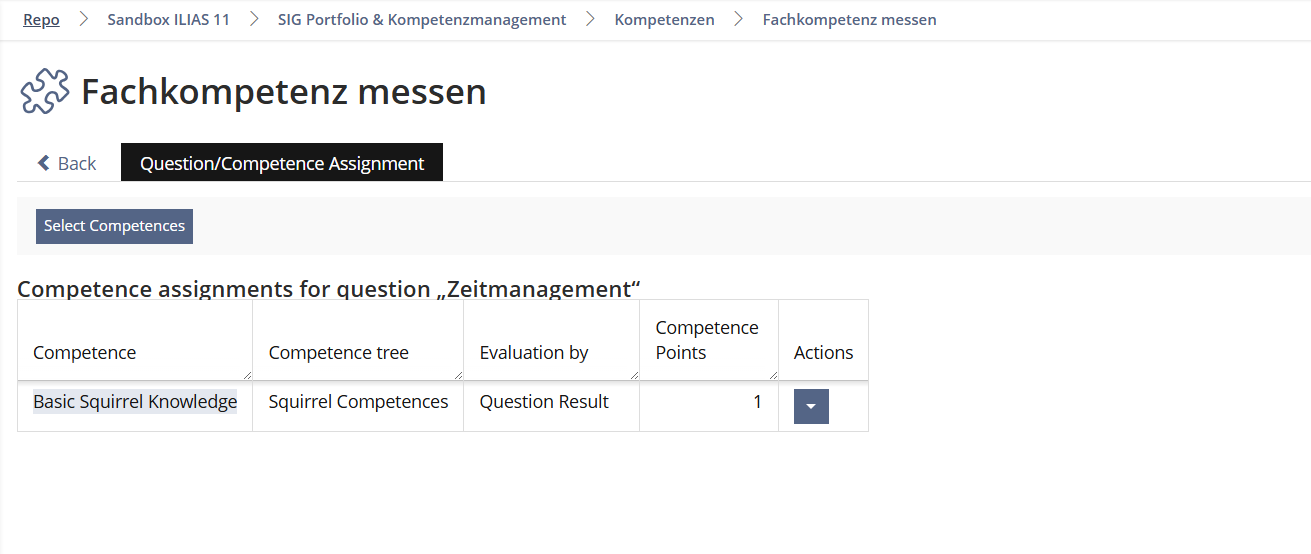The height and width of the screenshot is (554, 1311).
Task: Click the Competence Points column header
Action: pyautogui.click(x=709, y=340)
